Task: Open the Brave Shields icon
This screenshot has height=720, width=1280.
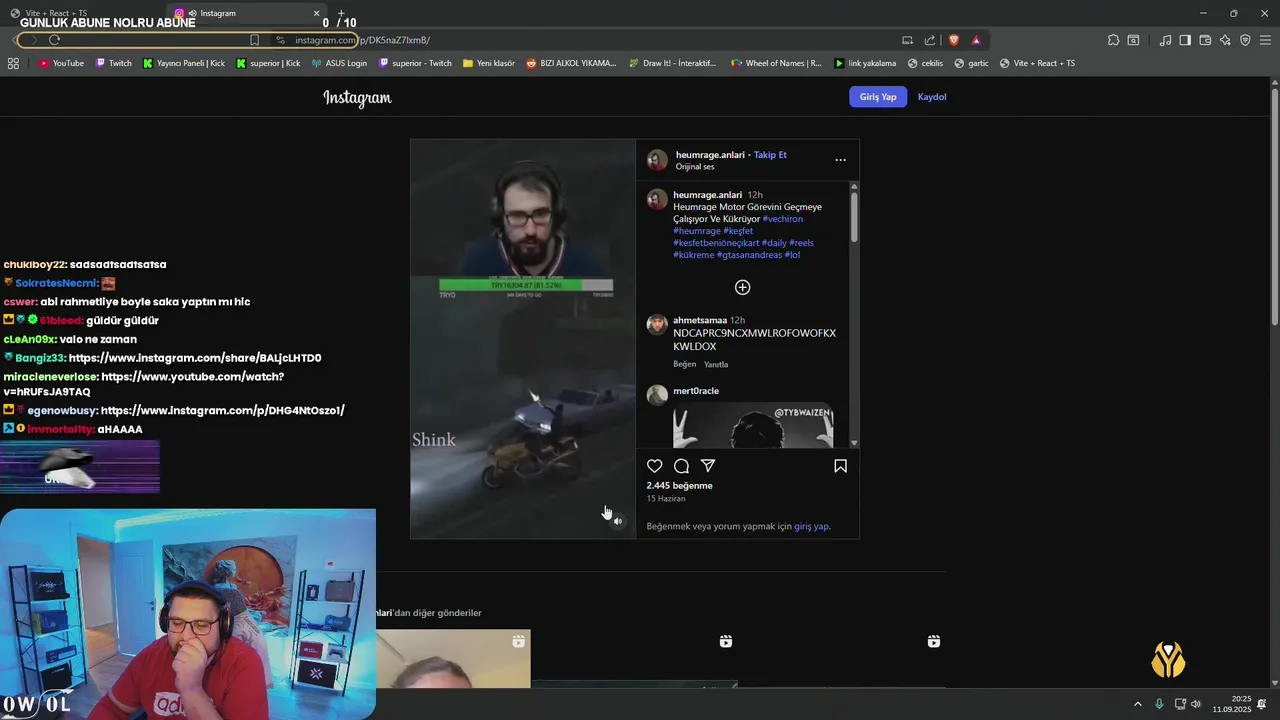Action: [x=953, y=40]
